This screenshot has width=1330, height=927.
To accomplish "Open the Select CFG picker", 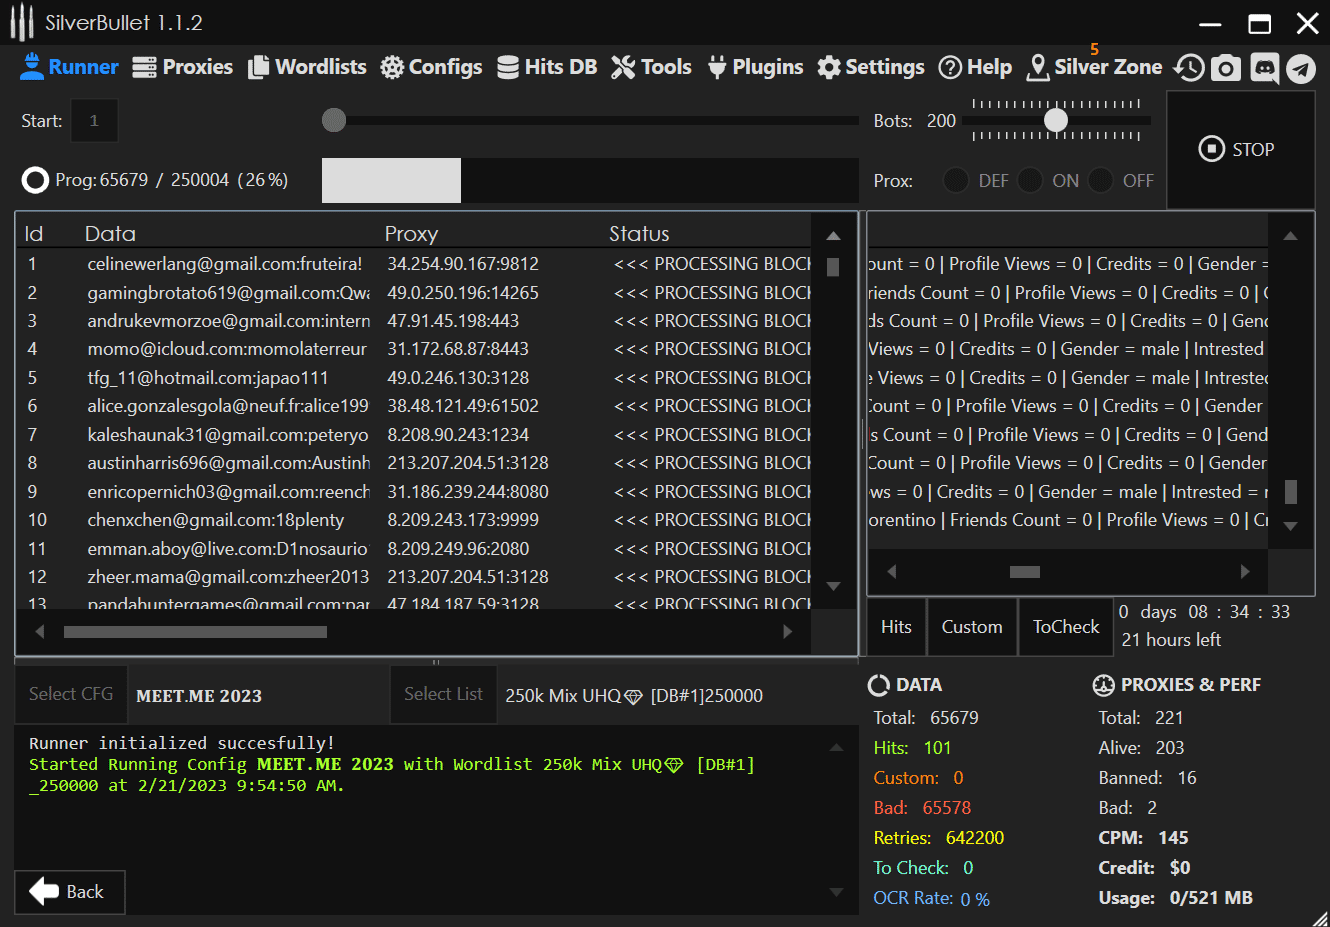I will (x=71, y=694).
